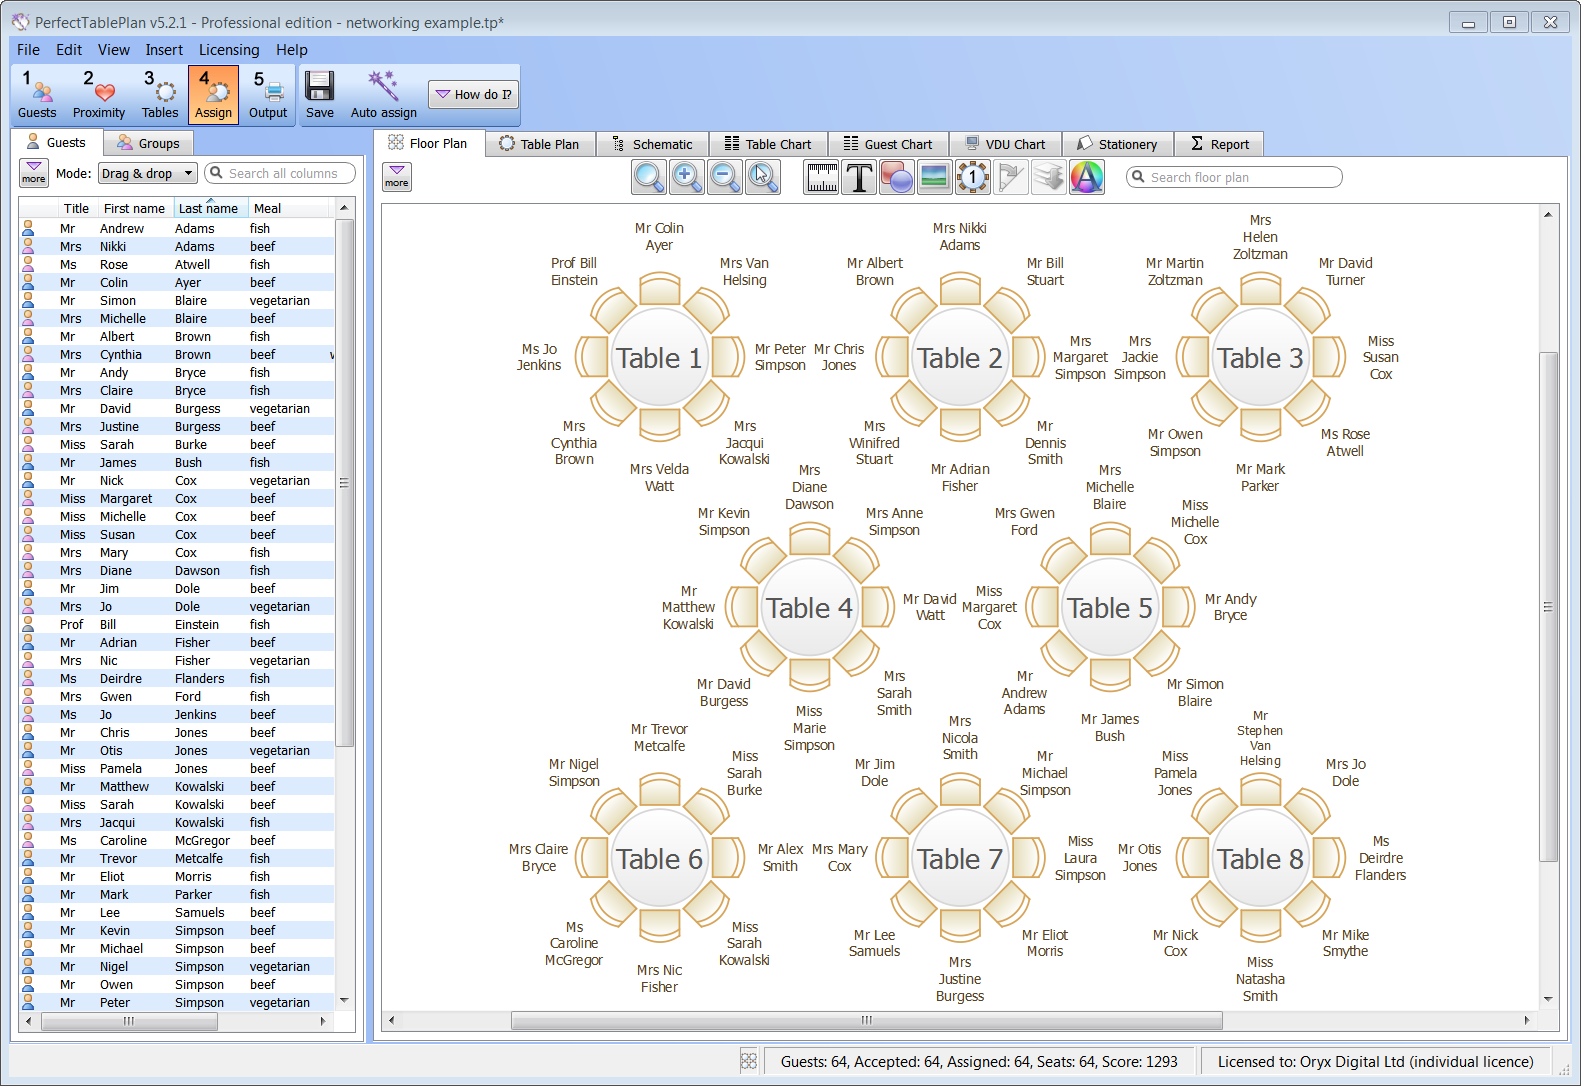Click the Save floppy disk icon
The width and height of the screenshot is (1581, 1086).
[320, 94]
